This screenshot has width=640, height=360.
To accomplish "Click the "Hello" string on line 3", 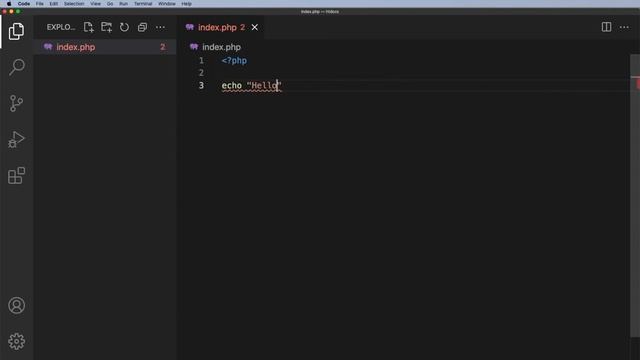I will (x=264, y=86).
